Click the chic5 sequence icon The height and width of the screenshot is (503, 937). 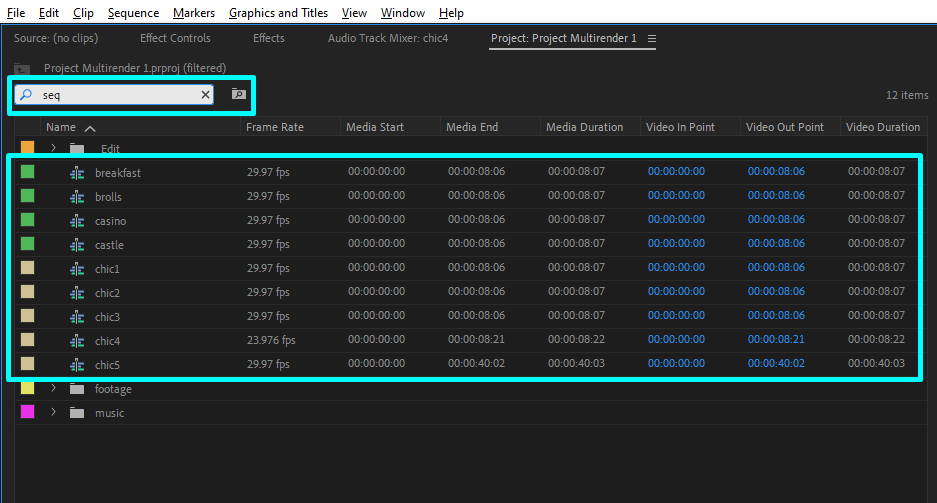(77, 364)
